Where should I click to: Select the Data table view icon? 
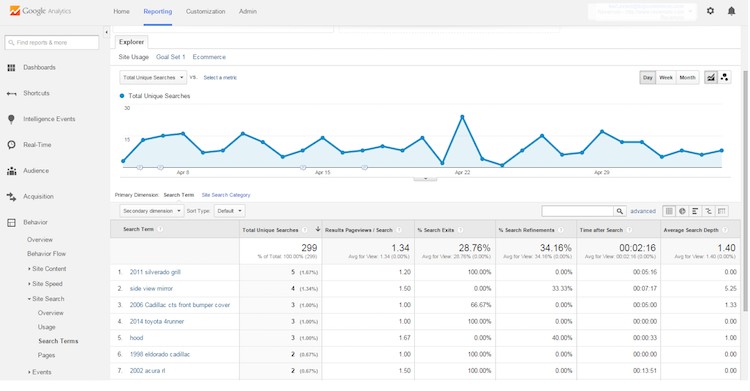click(x=669, y=211)
